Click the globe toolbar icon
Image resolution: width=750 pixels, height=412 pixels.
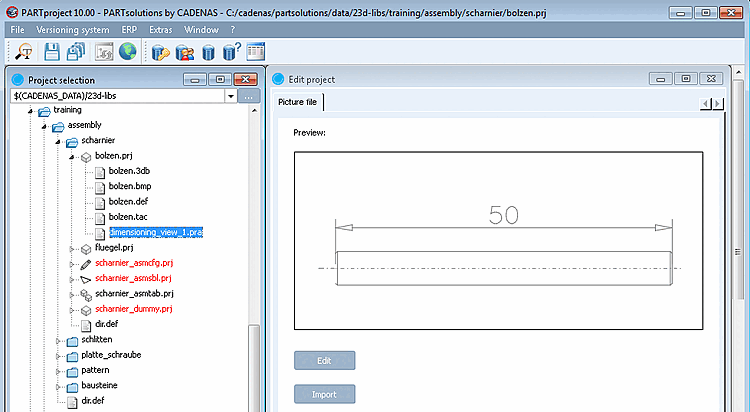128,52
